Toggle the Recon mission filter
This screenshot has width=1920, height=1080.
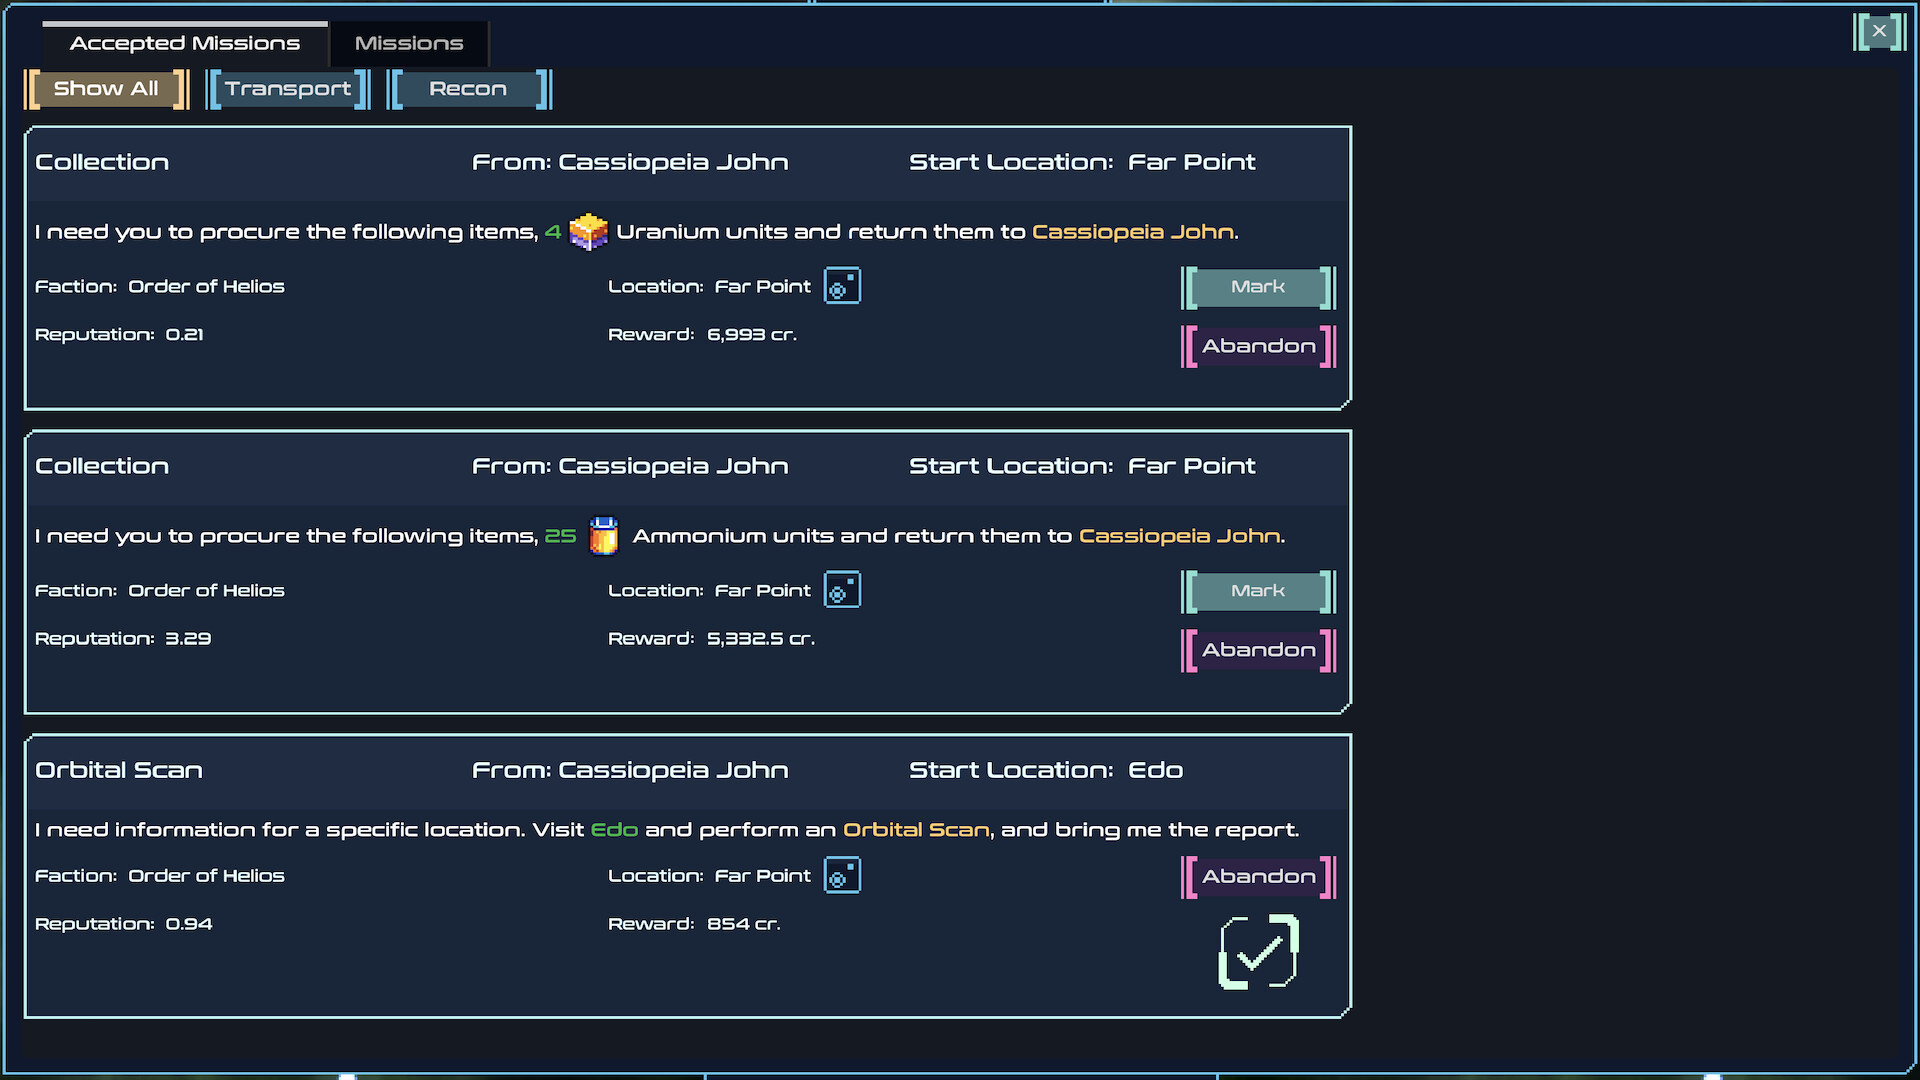coord(469,88)
